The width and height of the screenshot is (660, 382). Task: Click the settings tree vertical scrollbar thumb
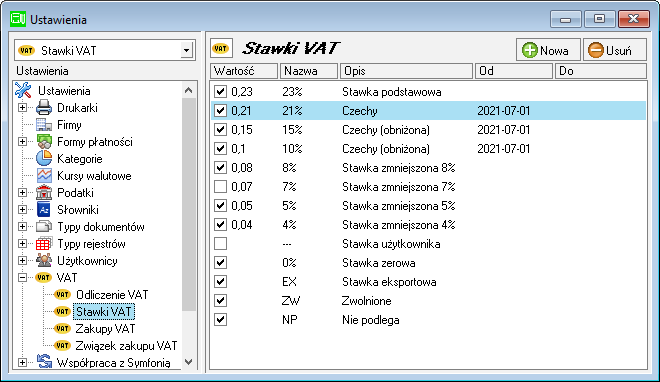189,204
